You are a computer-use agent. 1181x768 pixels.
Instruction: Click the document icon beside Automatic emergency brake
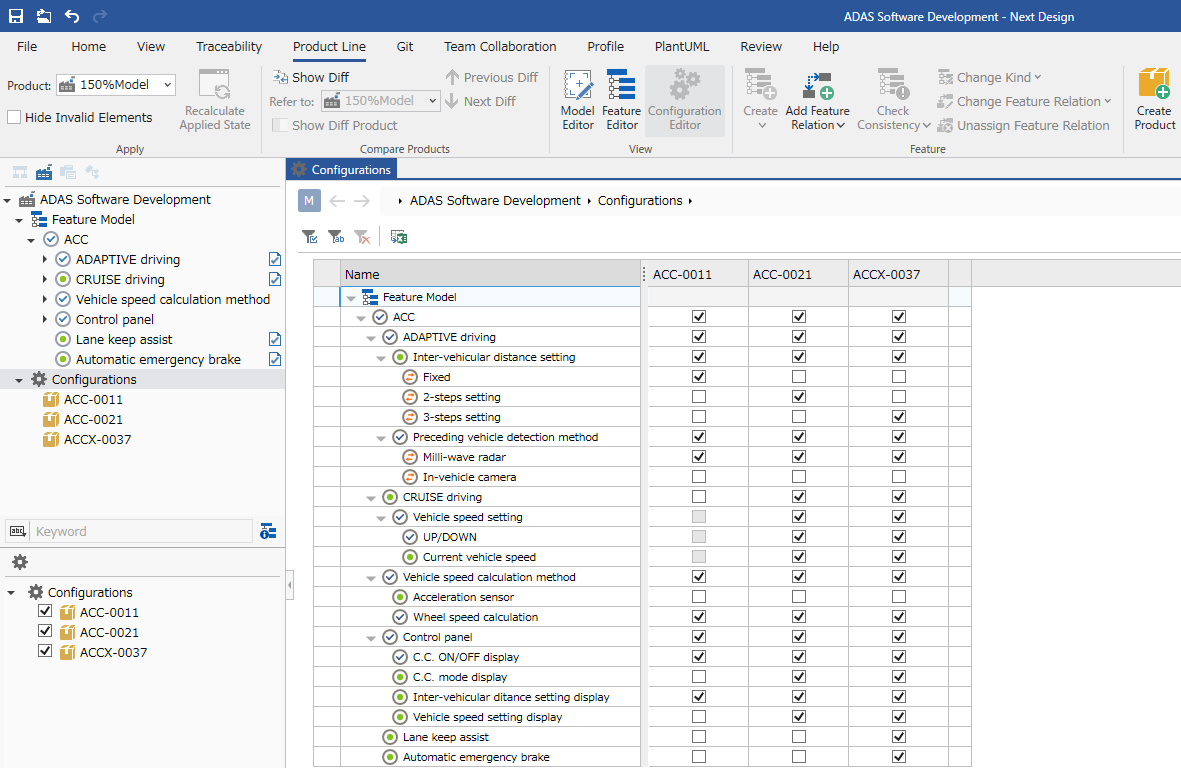point(275,359)
